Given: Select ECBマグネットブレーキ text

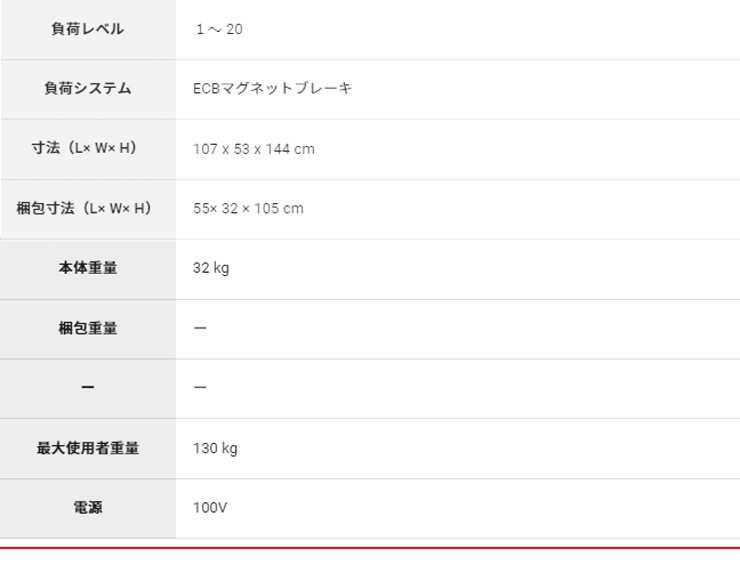Looking at the screenshot, I should tap(272, 89).
